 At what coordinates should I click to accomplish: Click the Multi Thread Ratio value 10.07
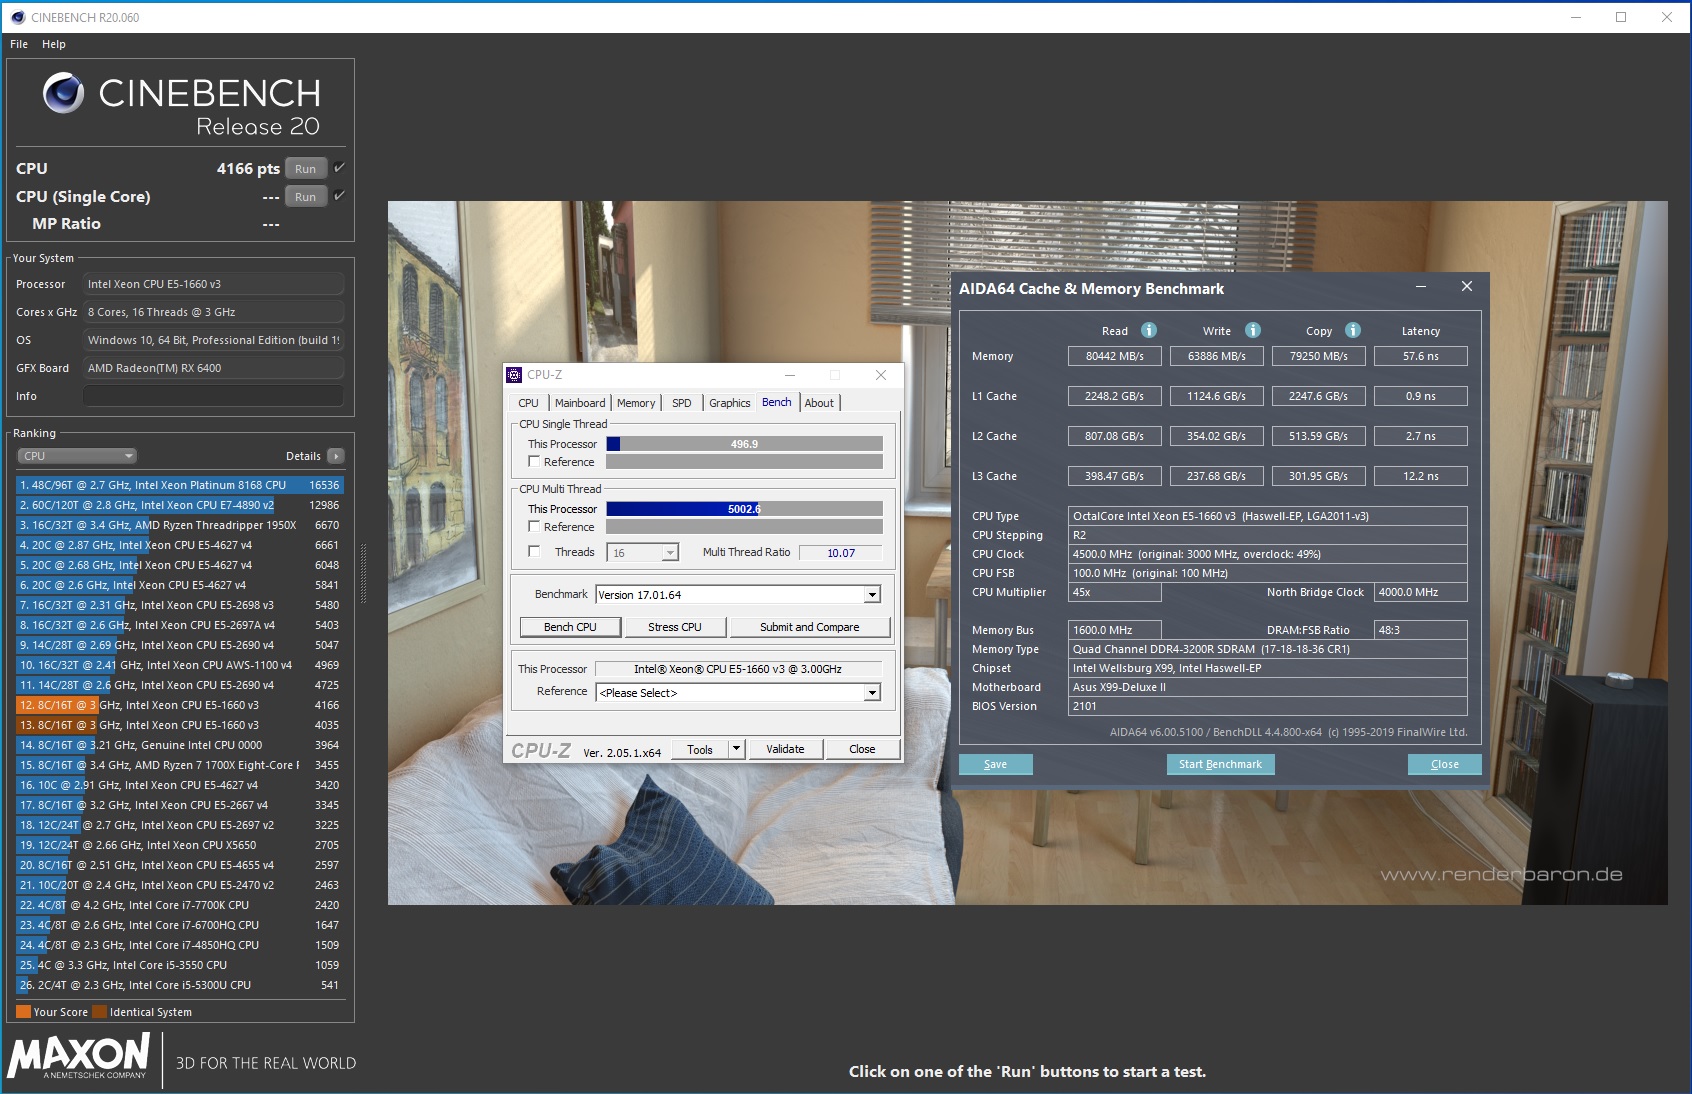click(x=841, y=553)
